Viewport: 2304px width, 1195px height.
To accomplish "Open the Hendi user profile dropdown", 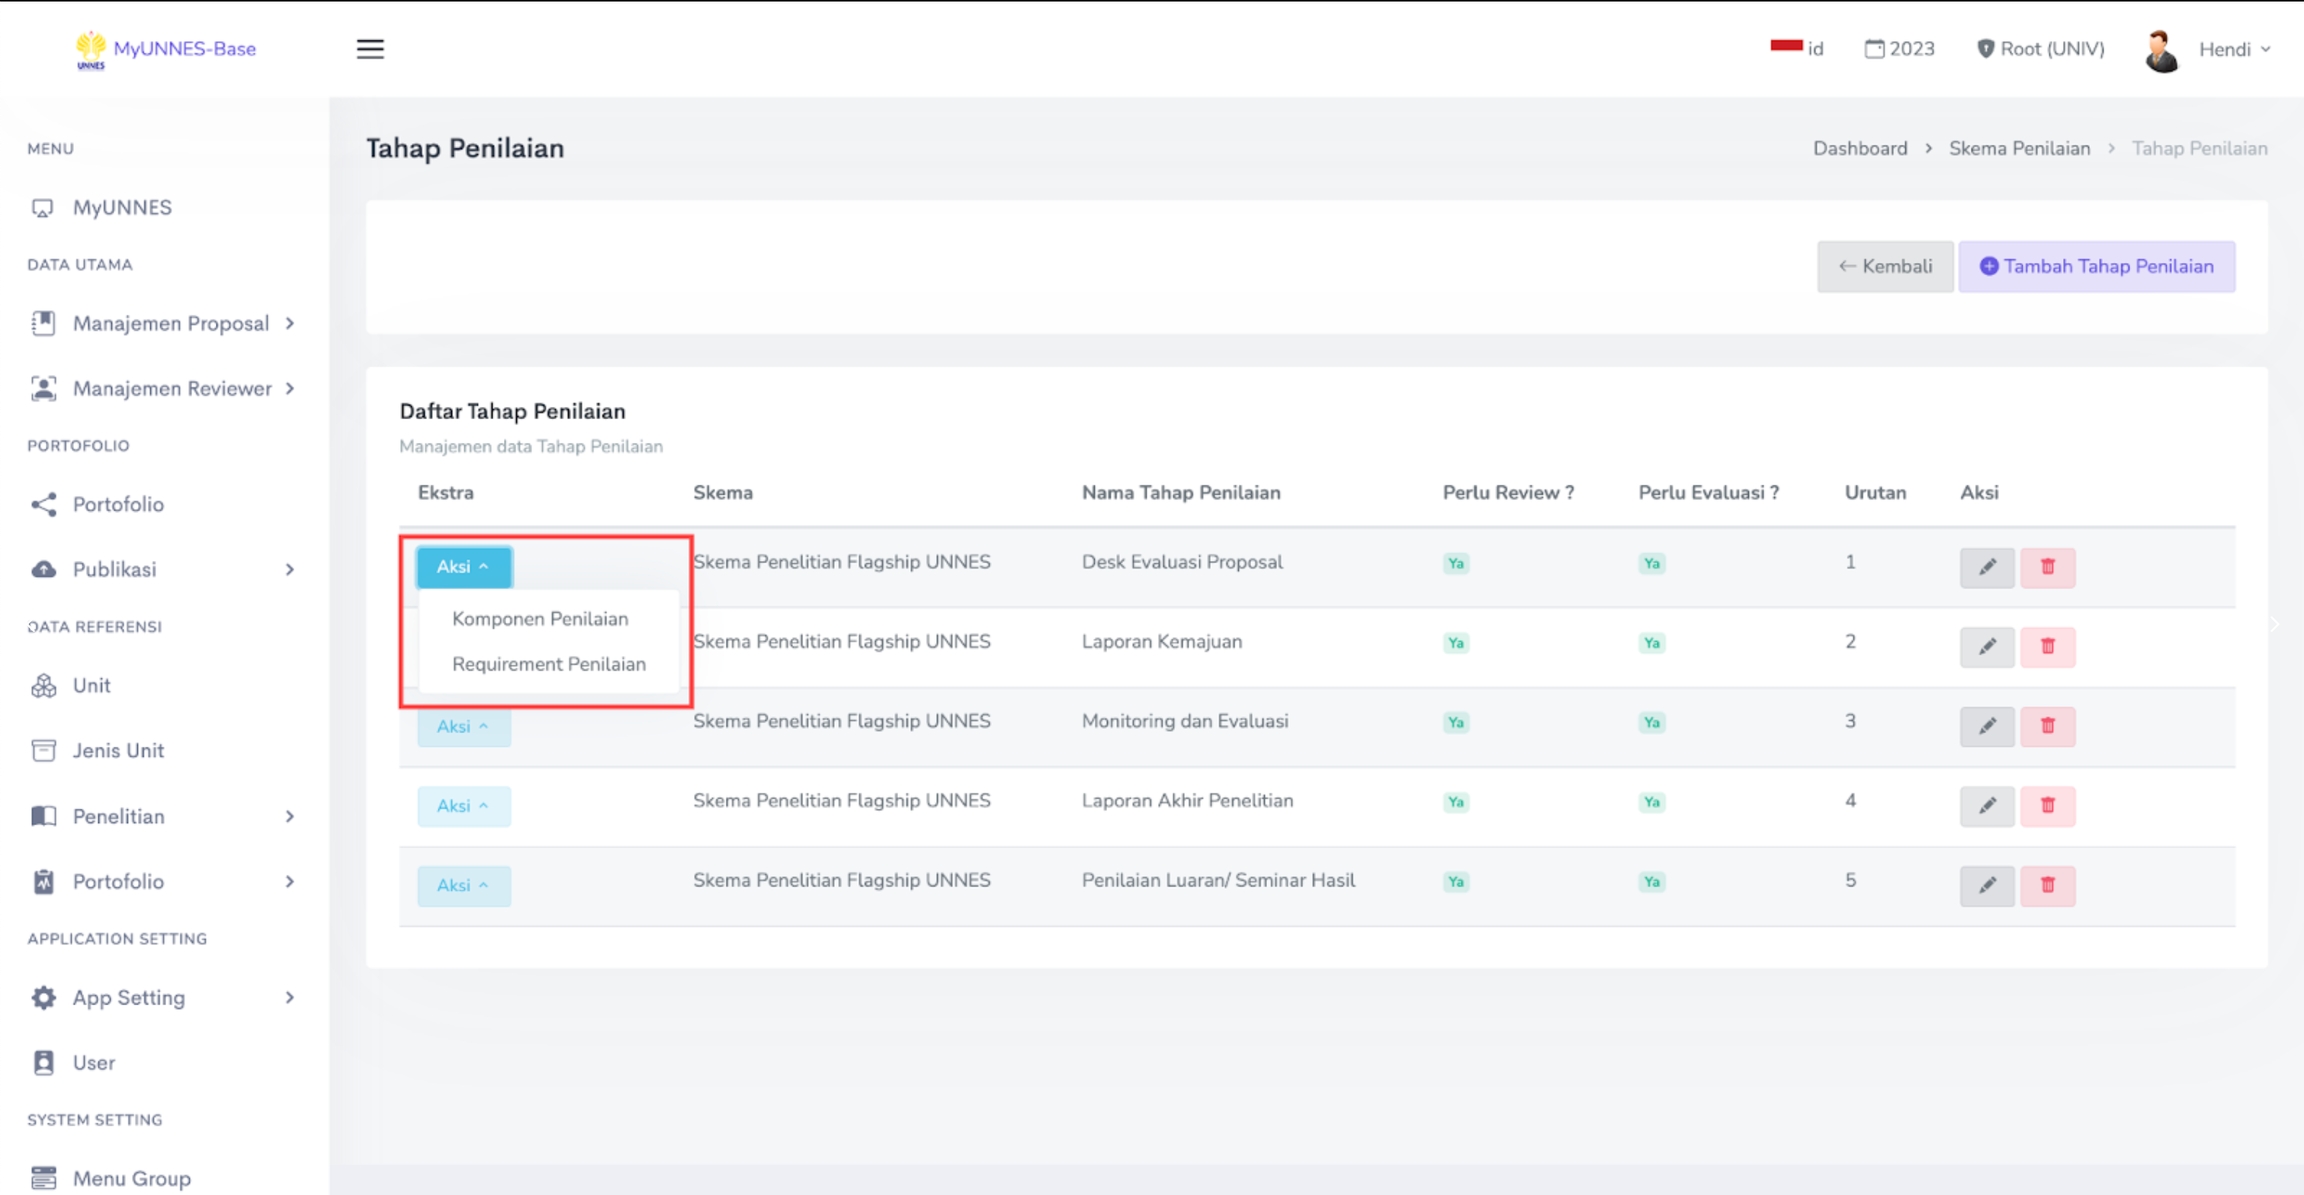I will pyautogui.click(x=2232, y=49).
